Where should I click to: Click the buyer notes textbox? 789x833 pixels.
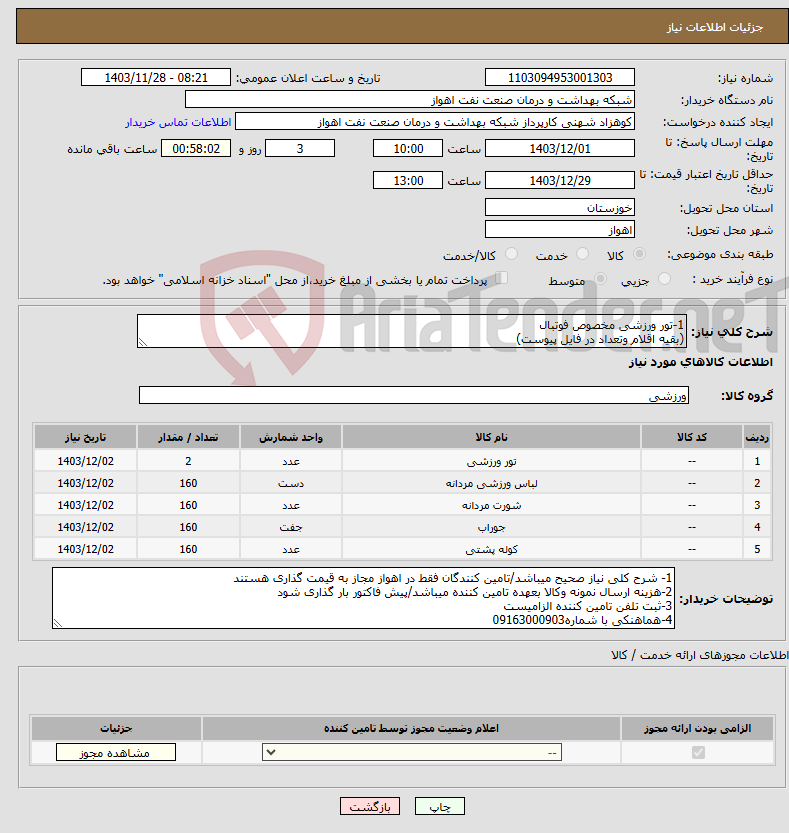click(363, 599)
